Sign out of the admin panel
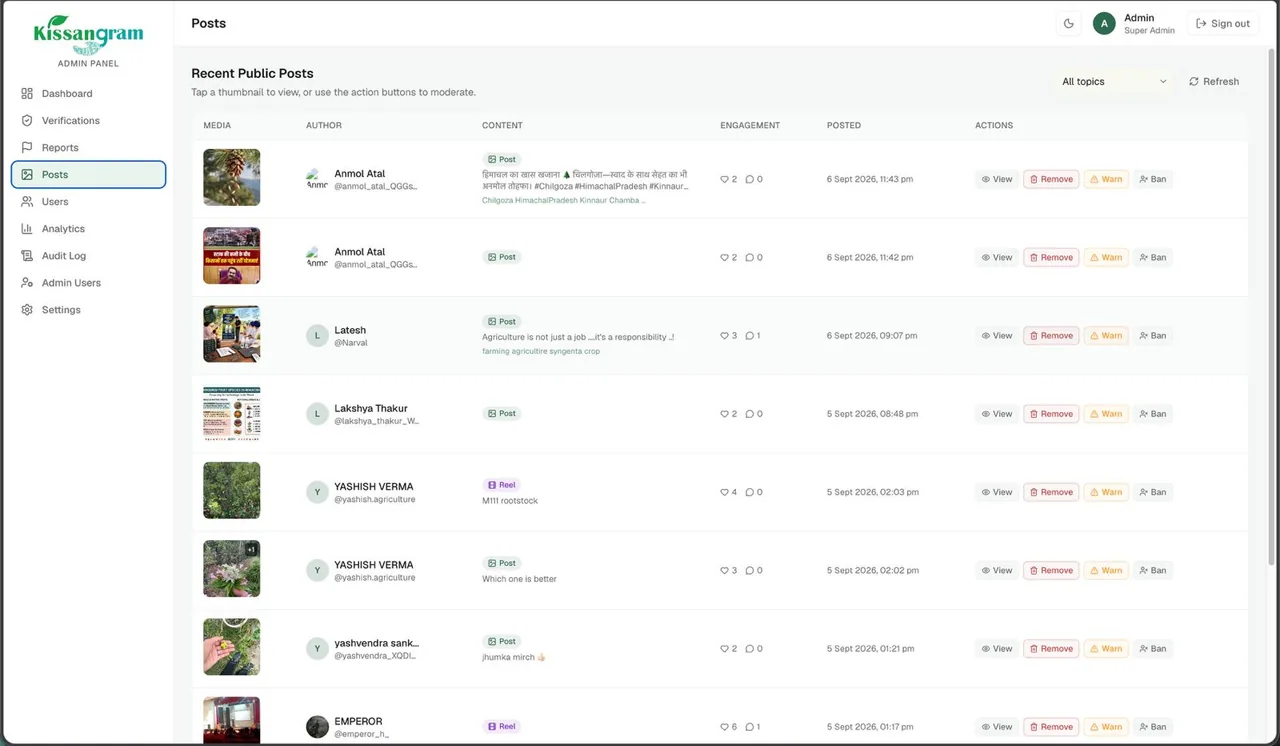Screen dimensions: 1280x746 click(x=1223, y=24)
